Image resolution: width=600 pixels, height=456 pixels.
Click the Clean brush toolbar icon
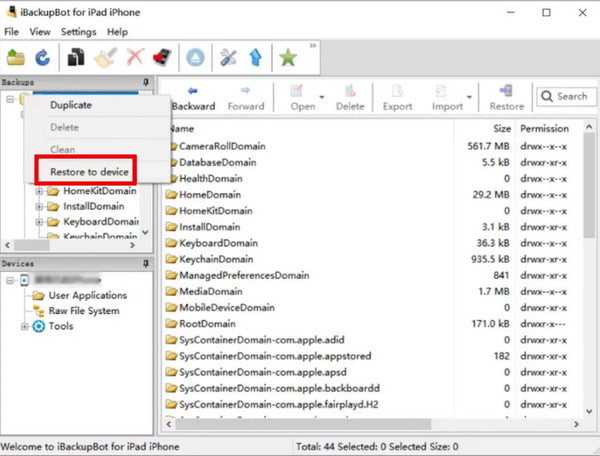click(x=106, y=58)
